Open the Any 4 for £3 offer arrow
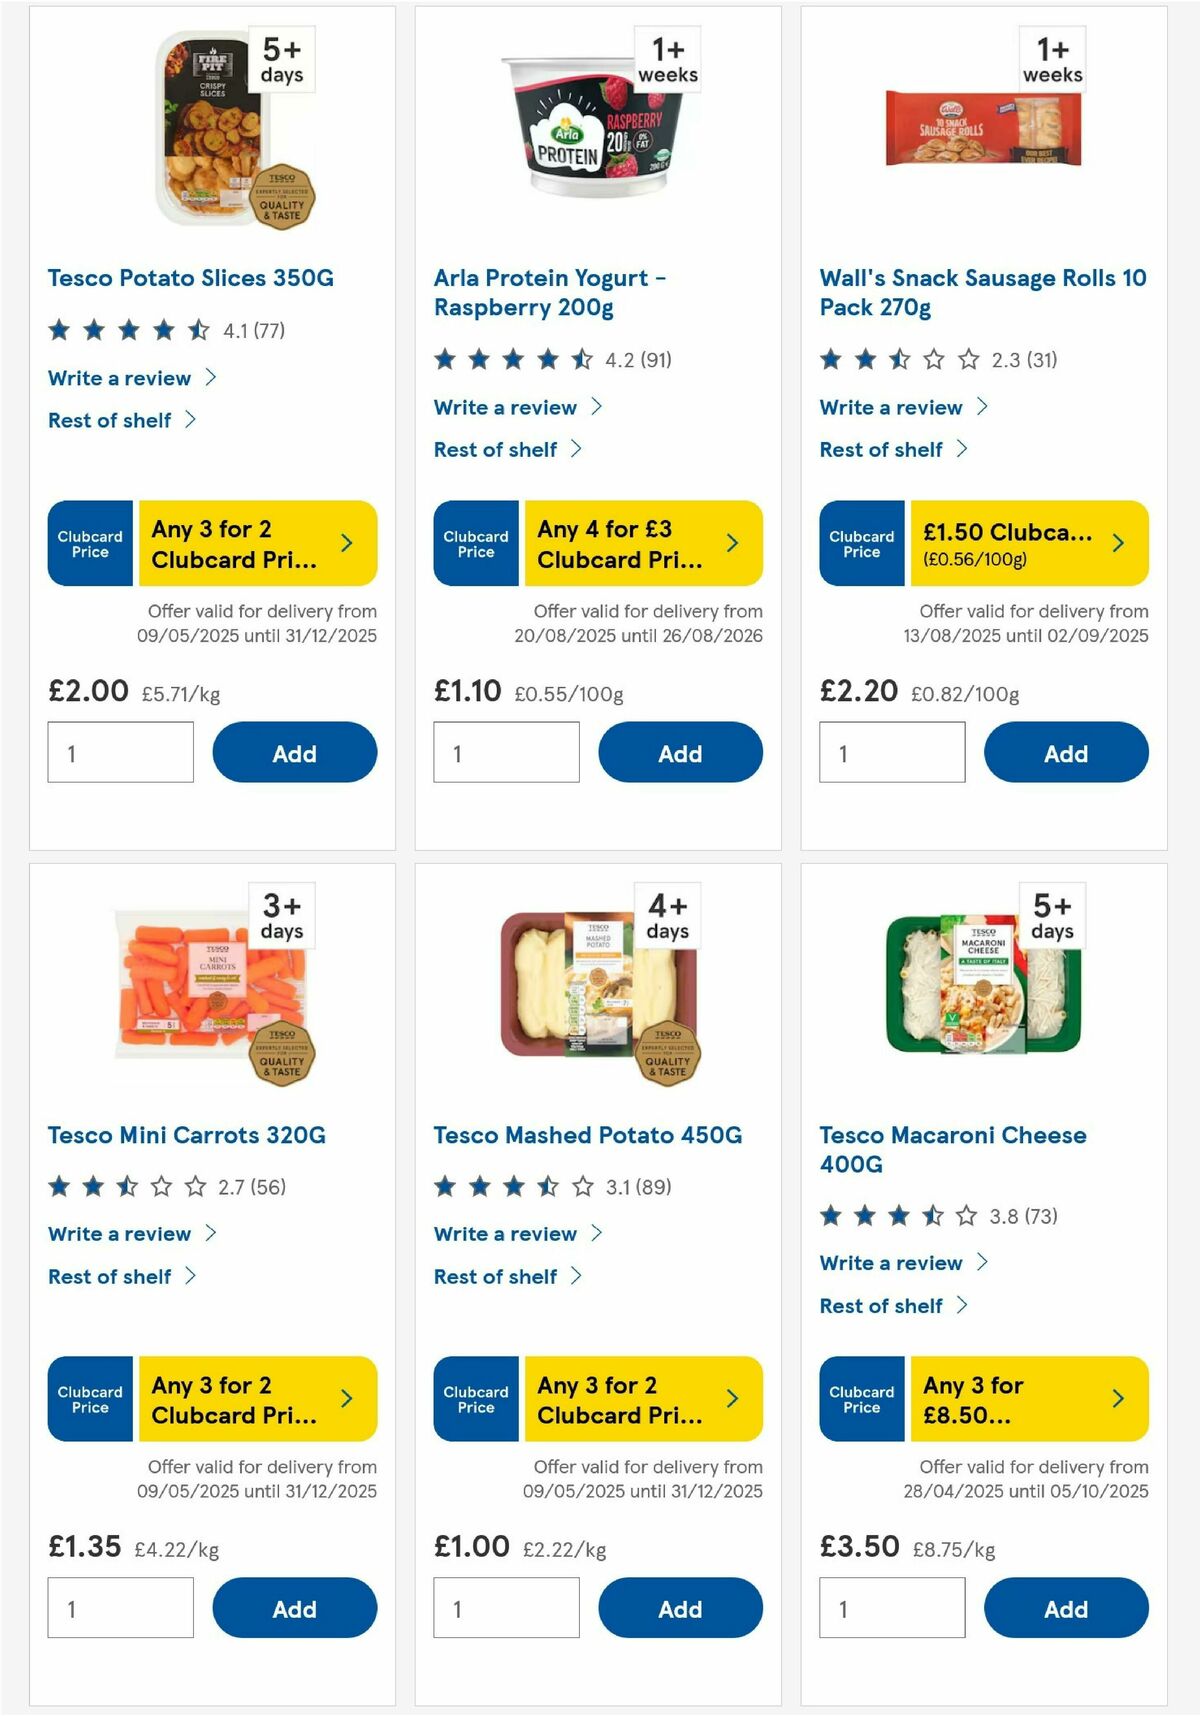1200x1716 pixels. tap(733, 543)
